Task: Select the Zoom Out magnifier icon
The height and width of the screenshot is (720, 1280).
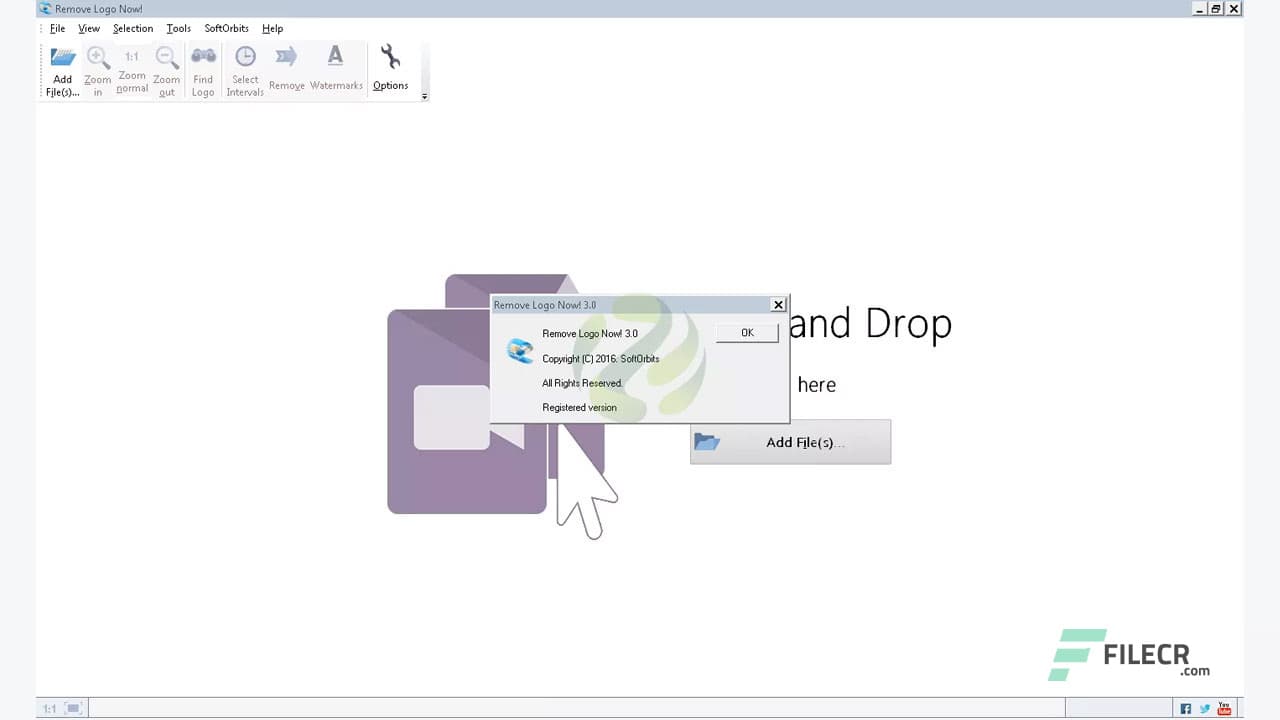Action: (166, 57)
